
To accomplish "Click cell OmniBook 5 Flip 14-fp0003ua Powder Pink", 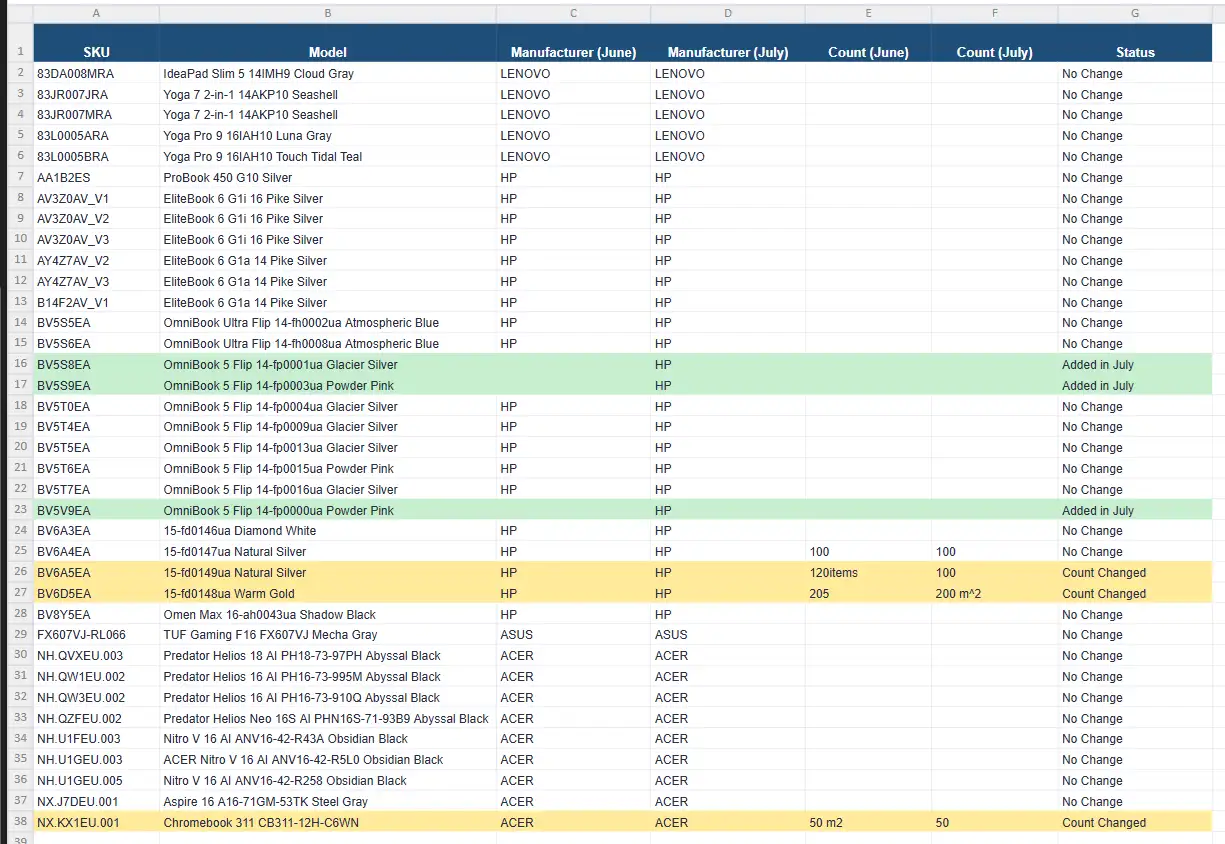I will point(327,386).
